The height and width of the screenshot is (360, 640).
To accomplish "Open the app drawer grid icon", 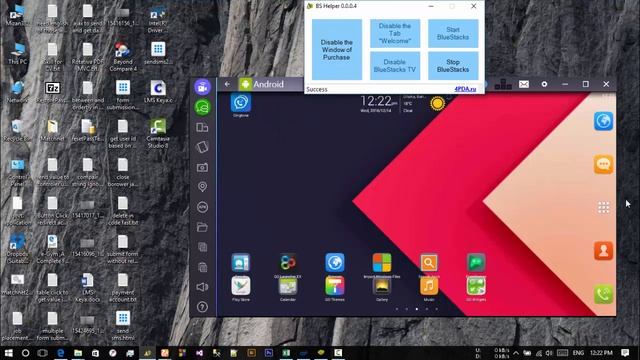I will point(604,207).
